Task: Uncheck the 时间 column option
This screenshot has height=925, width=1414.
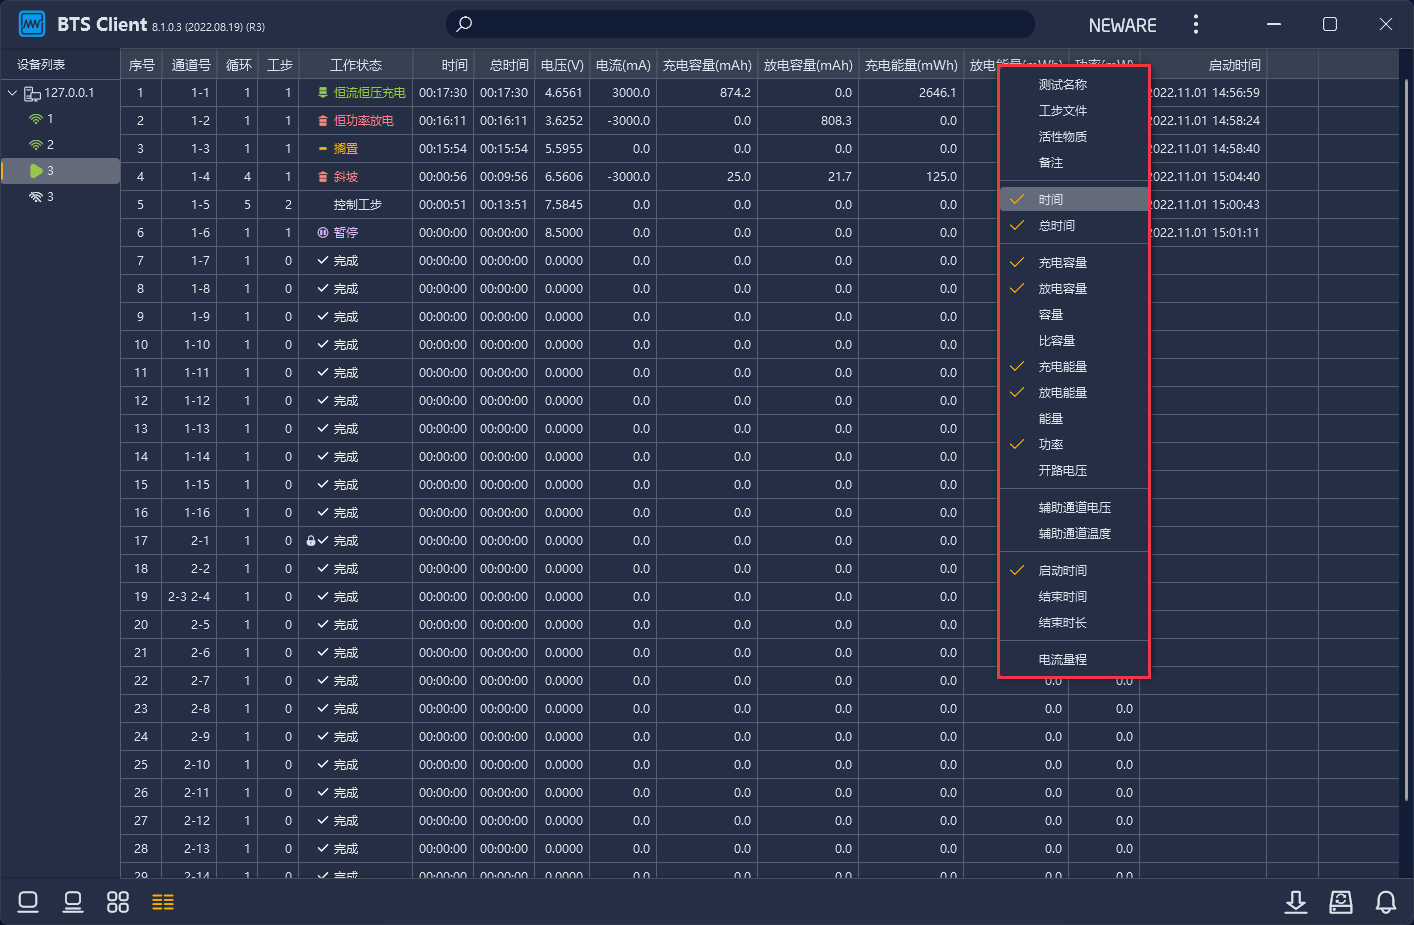Action: click(x=1050, y=199)
